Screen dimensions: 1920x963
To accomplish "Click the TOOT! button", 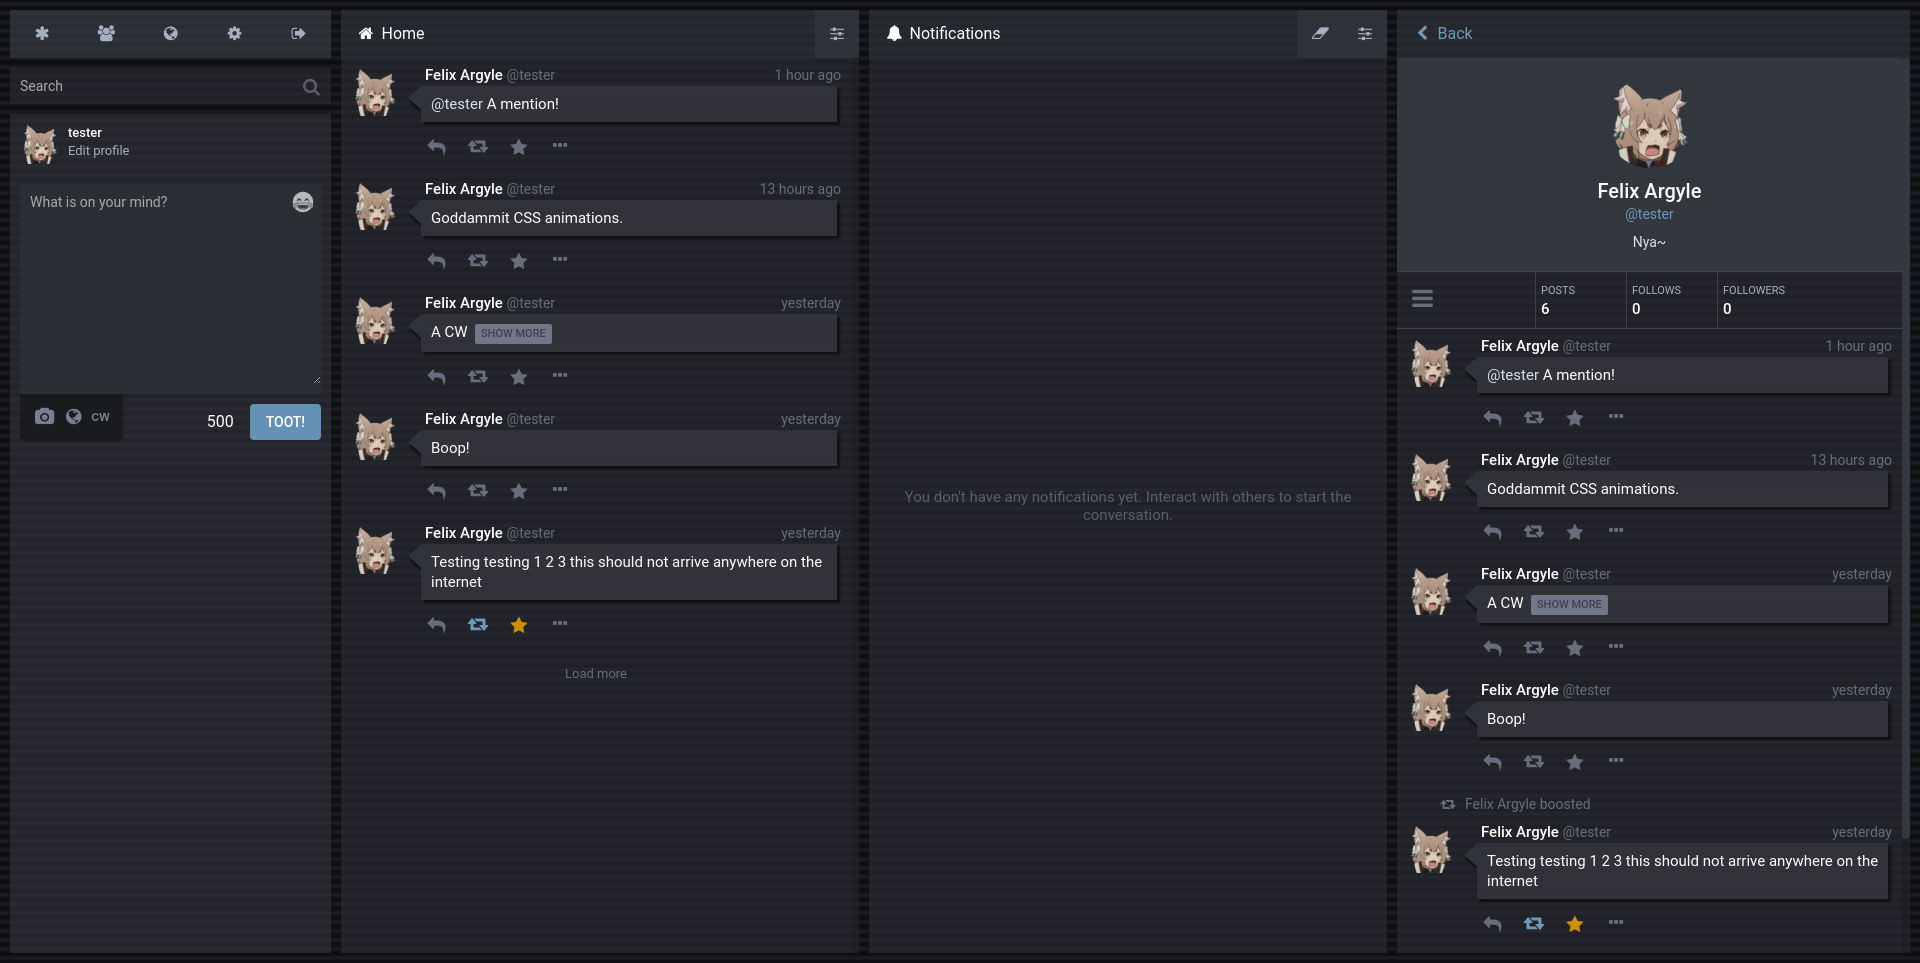I will [285, 421].
